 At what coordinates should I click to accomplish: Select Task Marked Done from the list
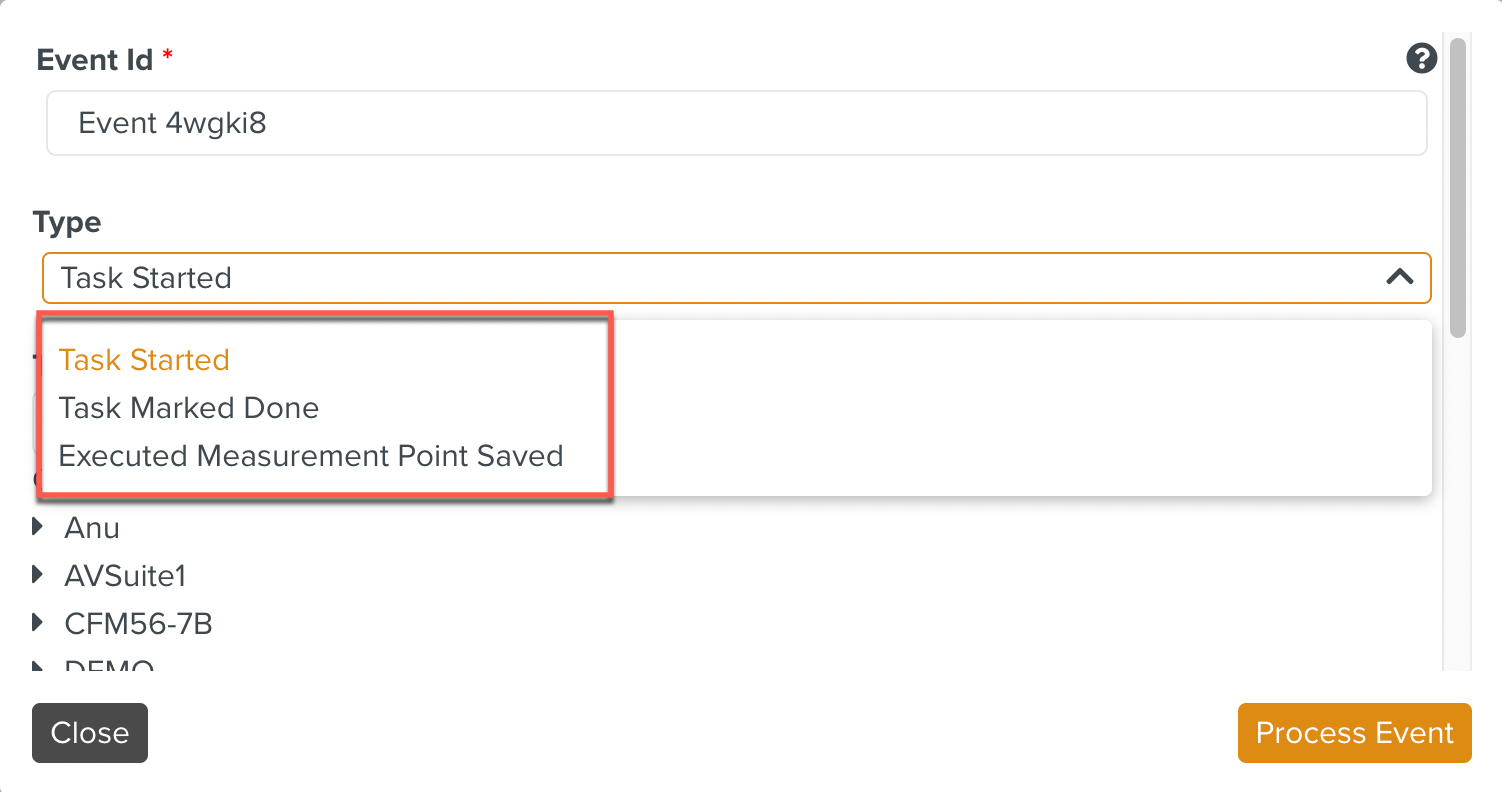[x=189, y=407]
